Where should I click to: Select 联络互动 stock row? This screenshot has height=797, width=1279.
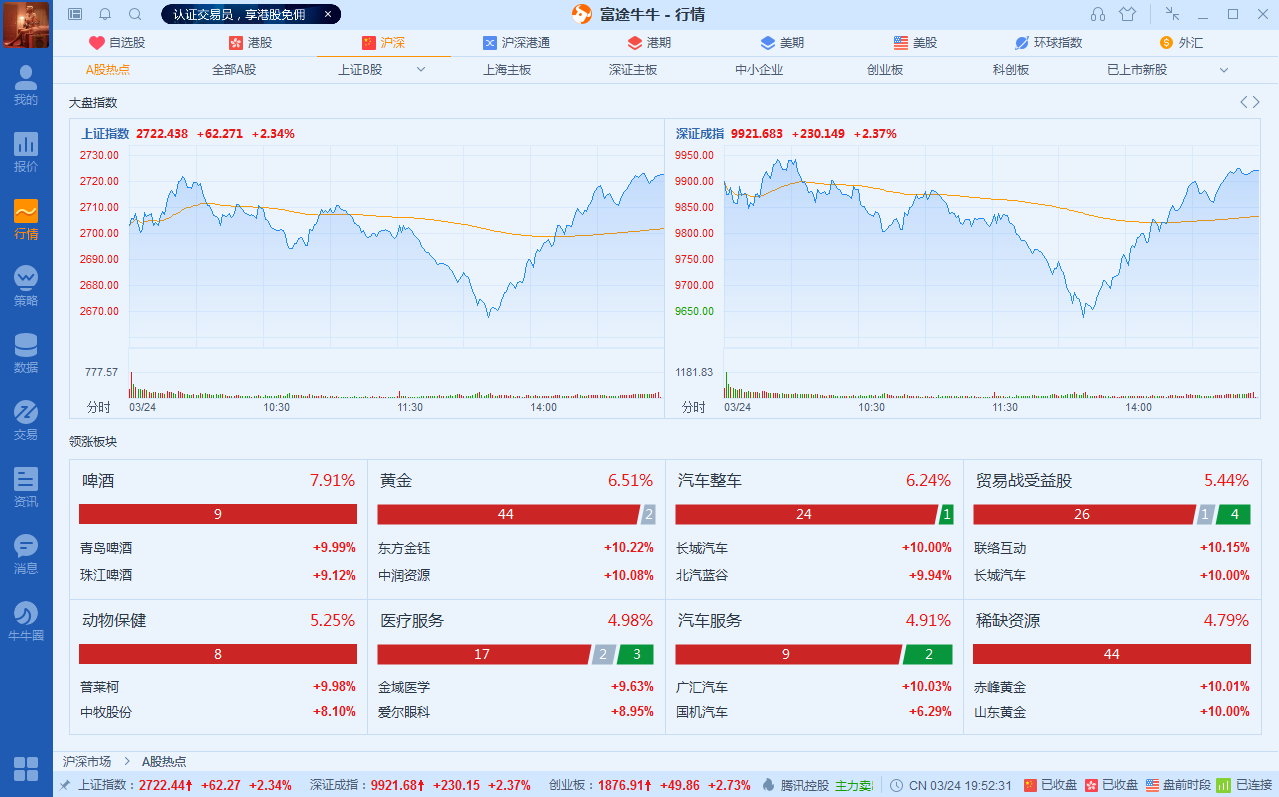coord(1112,548)
